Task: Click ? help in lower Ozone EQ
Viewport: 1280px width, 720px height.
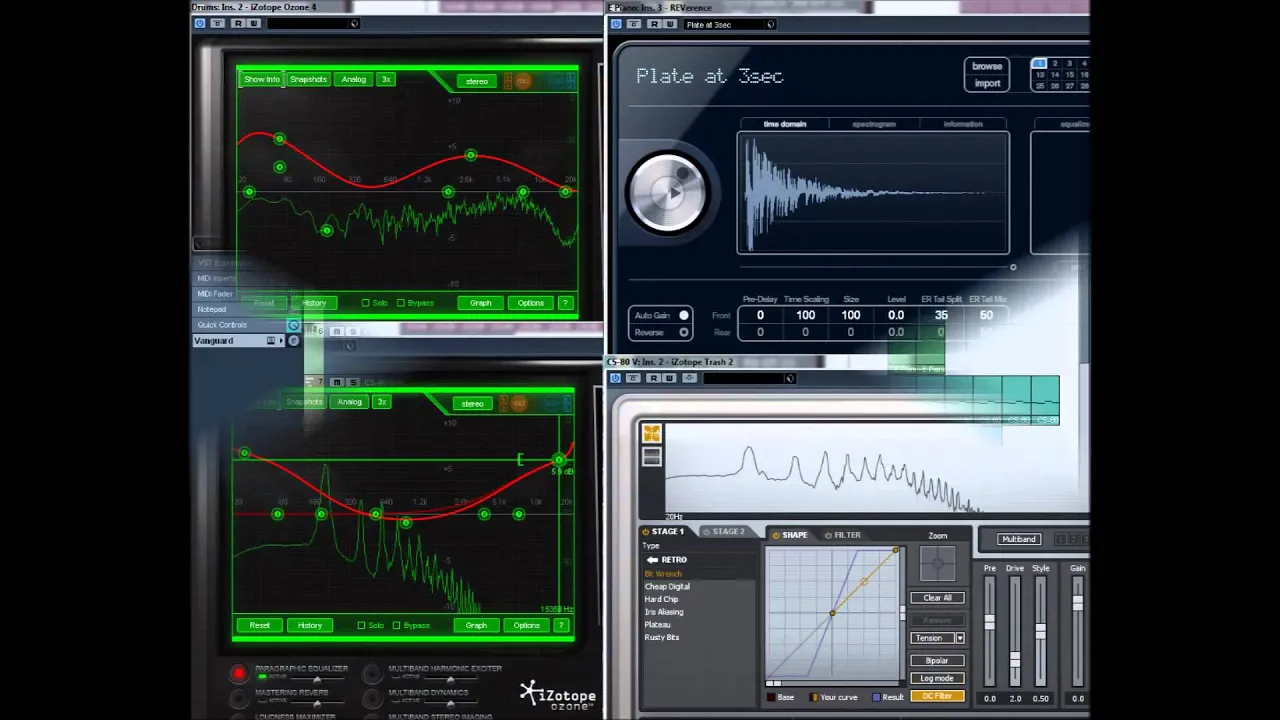Action: pos(561,625)
